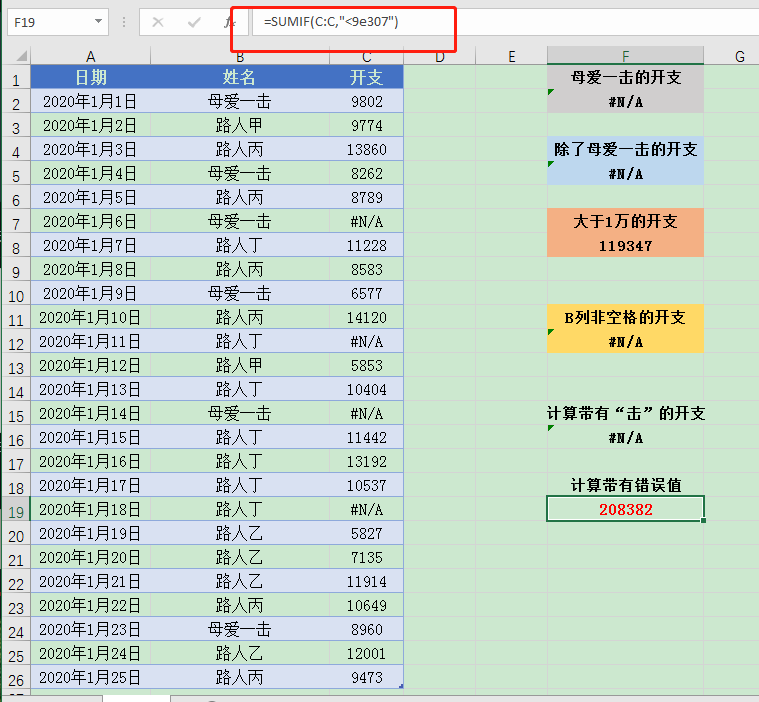Click name cell 路人乙 in row 20
Screen dimensions: 759x702
[x=240, y=533]
